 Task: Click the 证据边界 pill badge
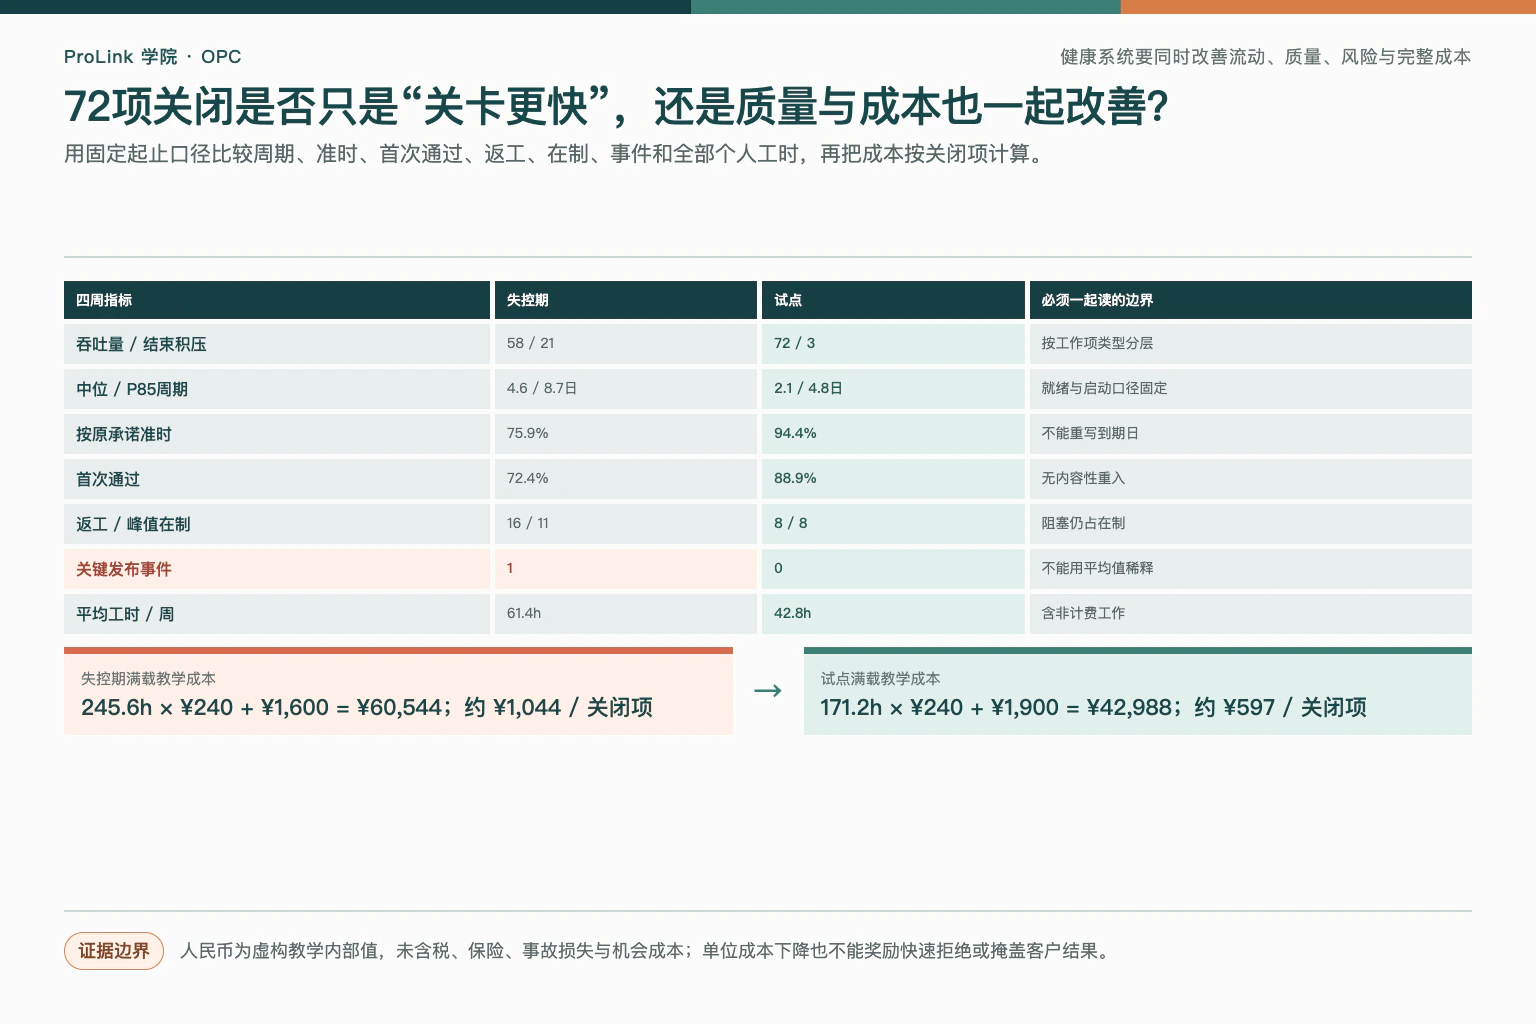[x=114, y=951]
